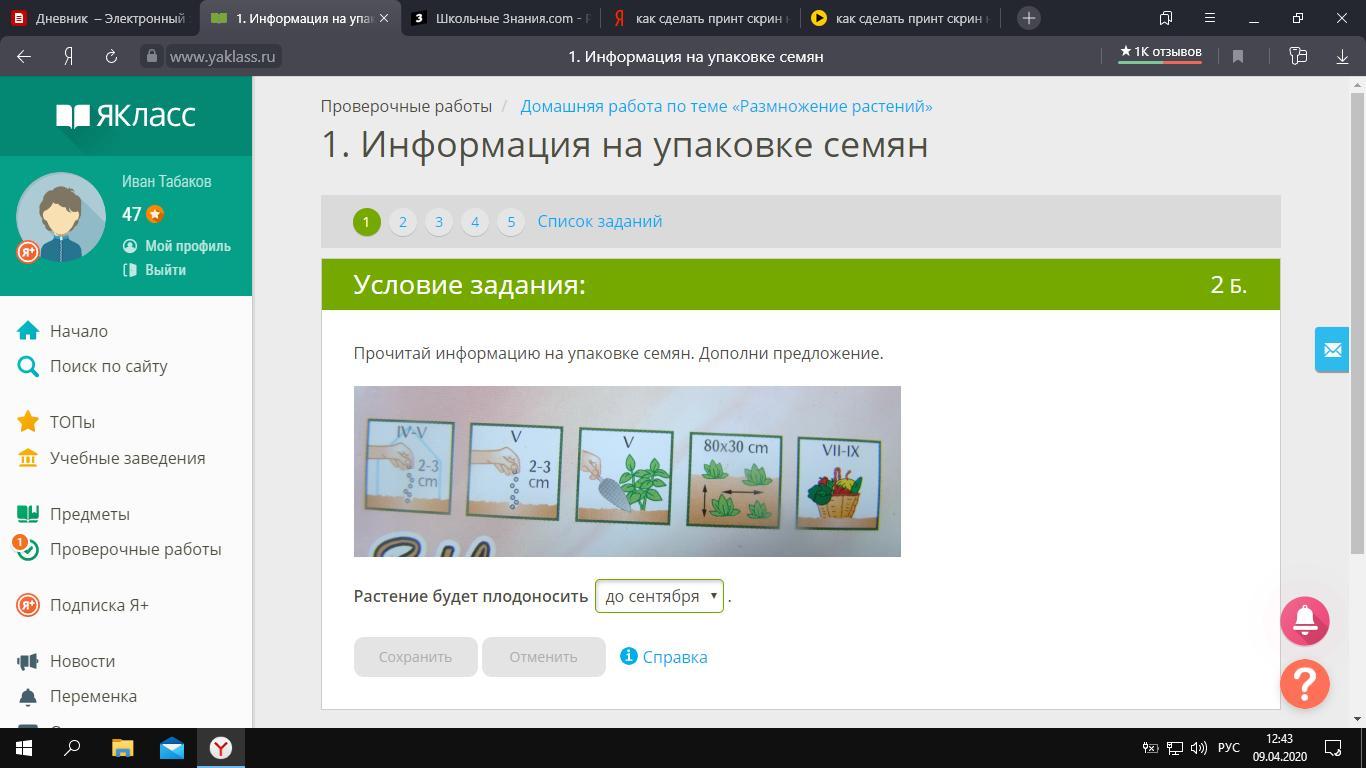
Task: Open ТОПы section
Action: (72, 422)
